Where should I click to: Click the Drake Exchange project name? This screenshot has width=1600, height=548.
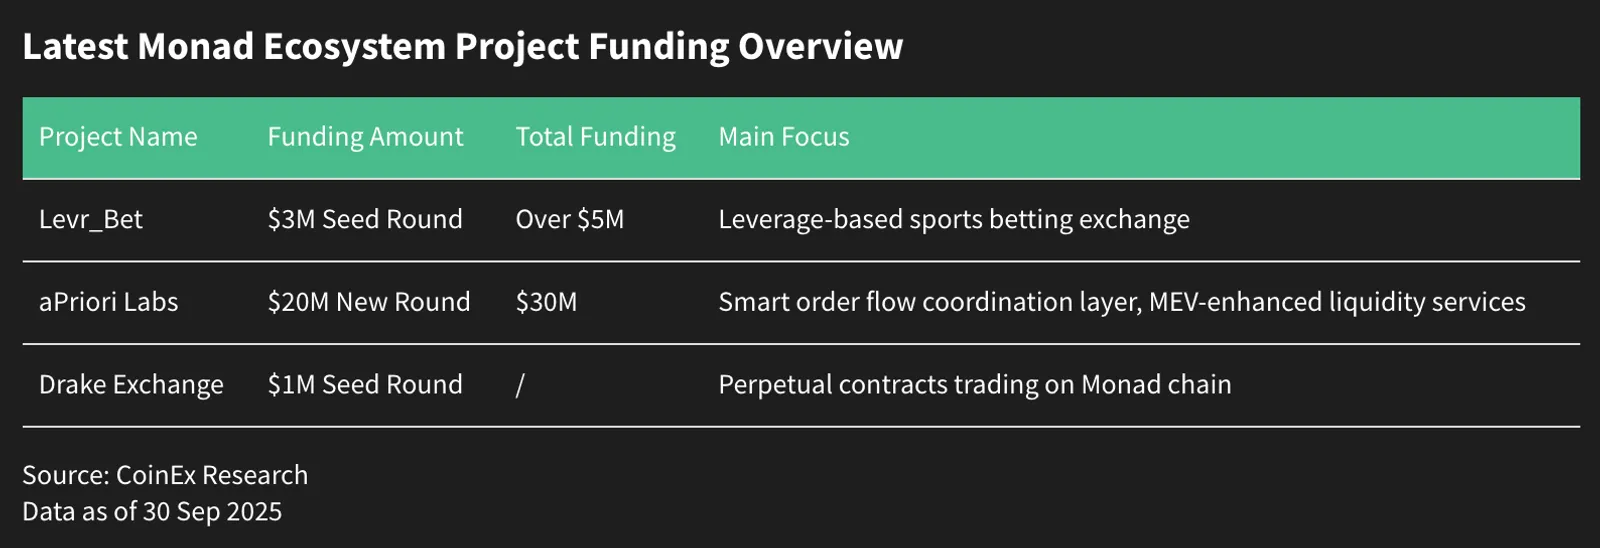(x=131, y=385)
